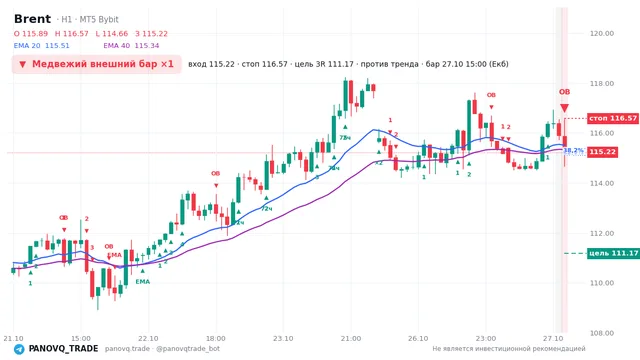Image resolution: width=640 pixels, height=360 pixels.
Task: Click the 18:00 time axis label
Action: [216, 338]
